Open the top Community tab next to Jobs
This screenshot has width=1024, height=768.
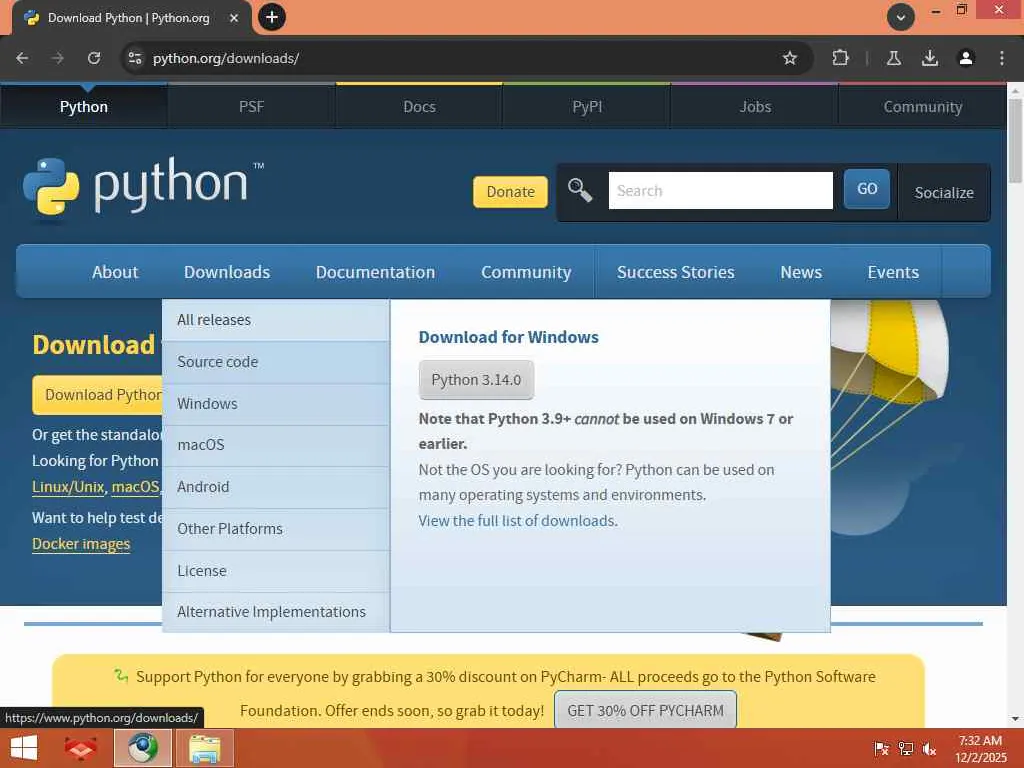coord(923,106)
